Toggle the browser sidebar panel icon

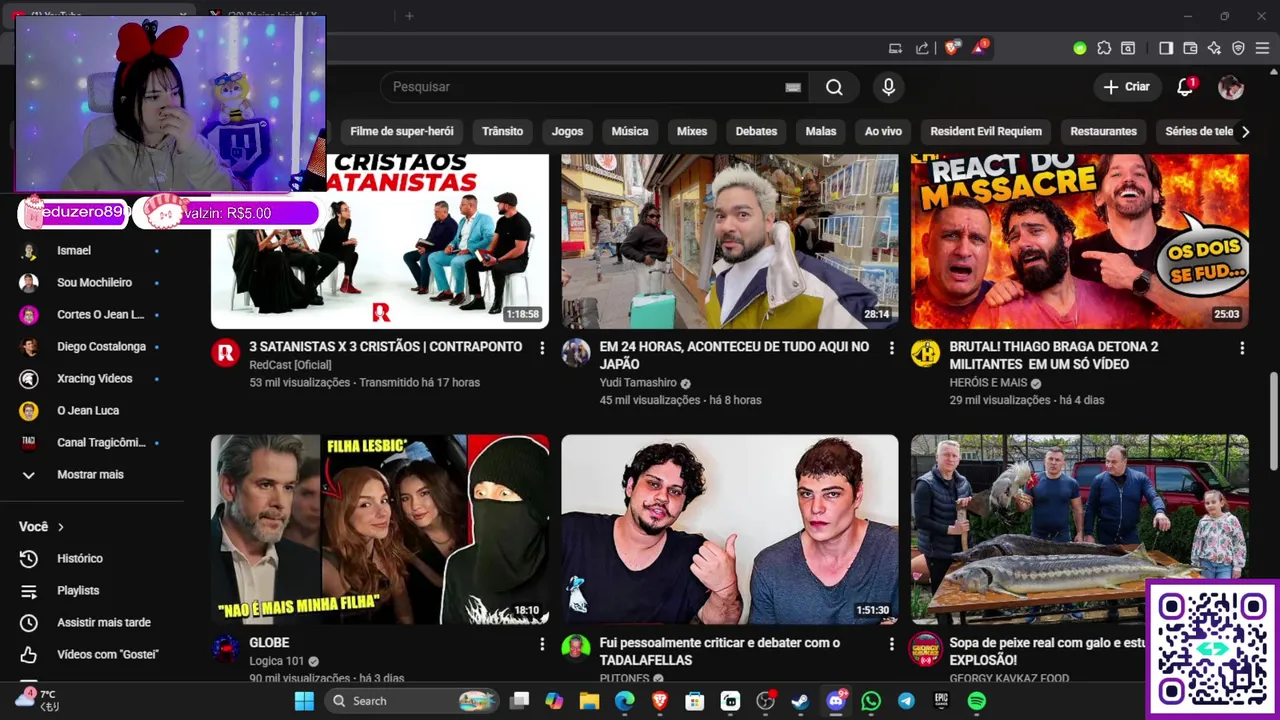pos(1166,48)
